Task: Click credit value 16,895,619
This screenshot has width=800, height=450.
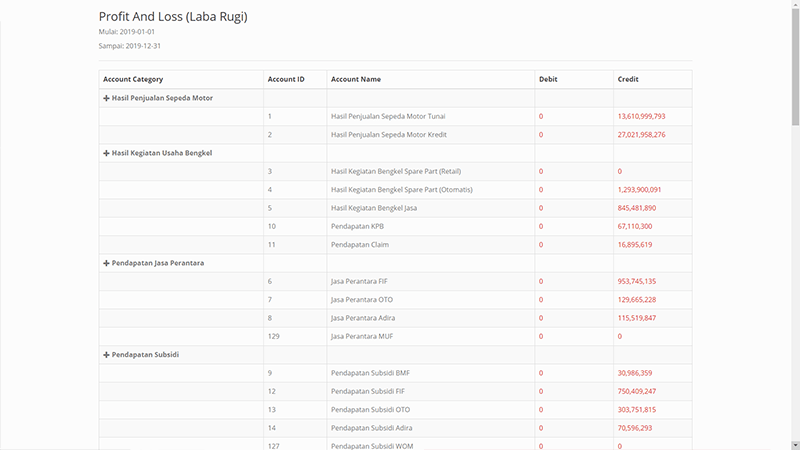Action: coord(635,245)
